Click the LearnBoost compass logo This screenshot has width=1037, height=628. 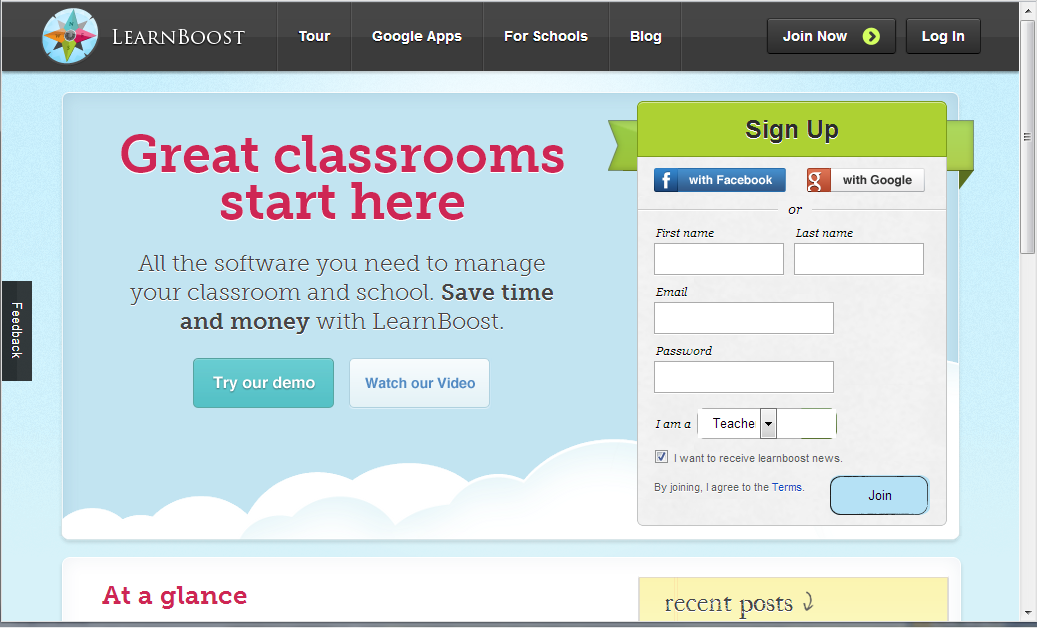click(70, 36)
